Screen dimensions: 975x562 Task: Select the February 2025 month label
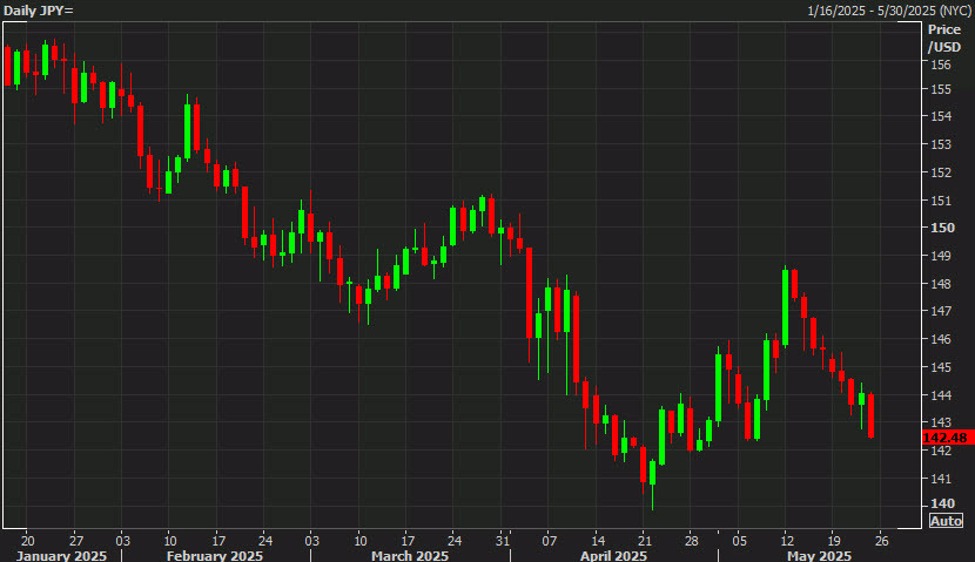click(x=214, y=555)
